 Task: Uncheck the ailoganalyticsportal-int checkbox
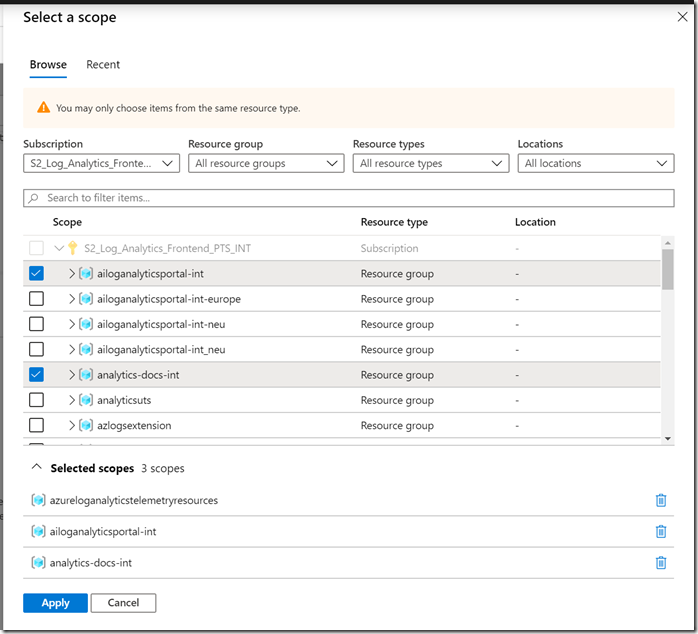tap(37, 273)
